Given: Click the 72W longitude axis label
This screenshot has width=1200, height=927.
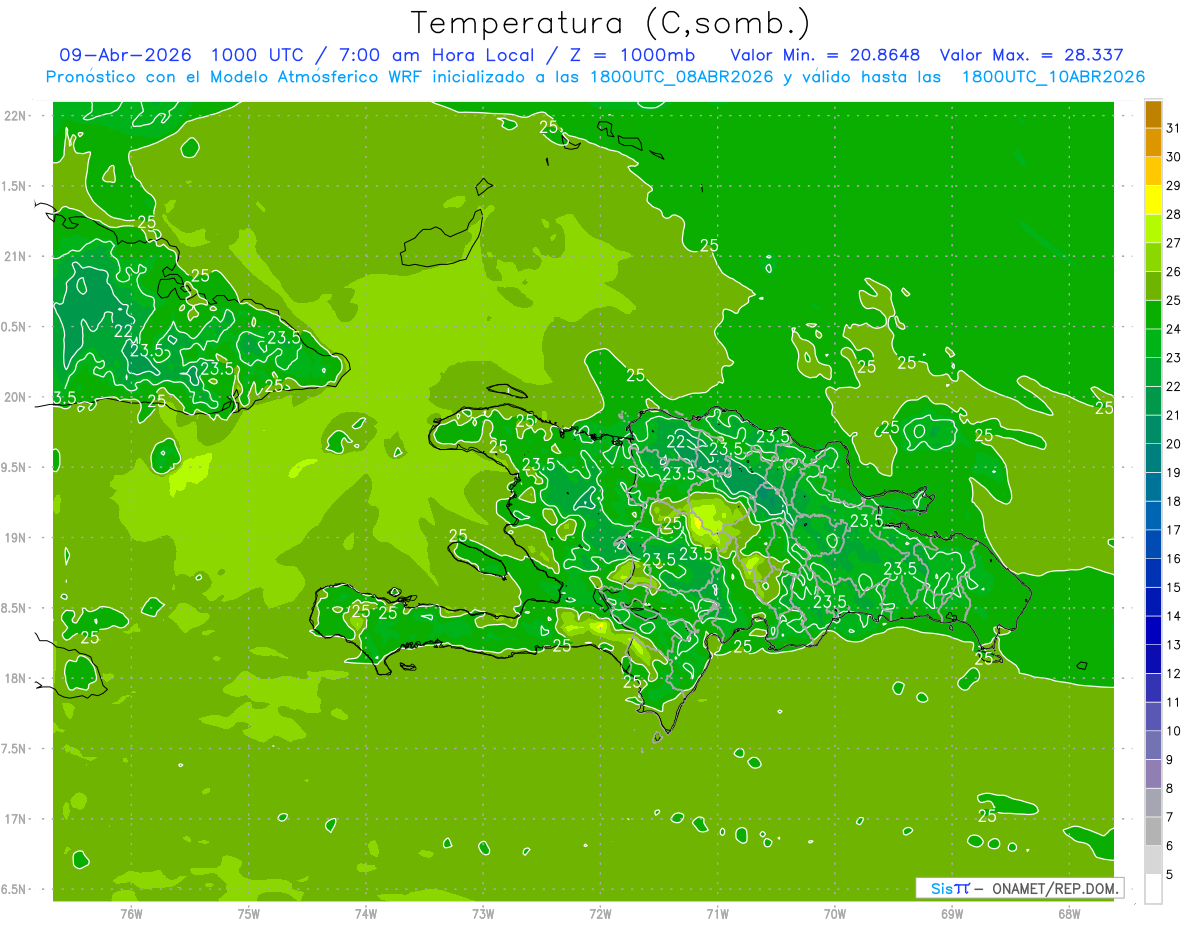Looking at the screenshot, I should point(600,913).
